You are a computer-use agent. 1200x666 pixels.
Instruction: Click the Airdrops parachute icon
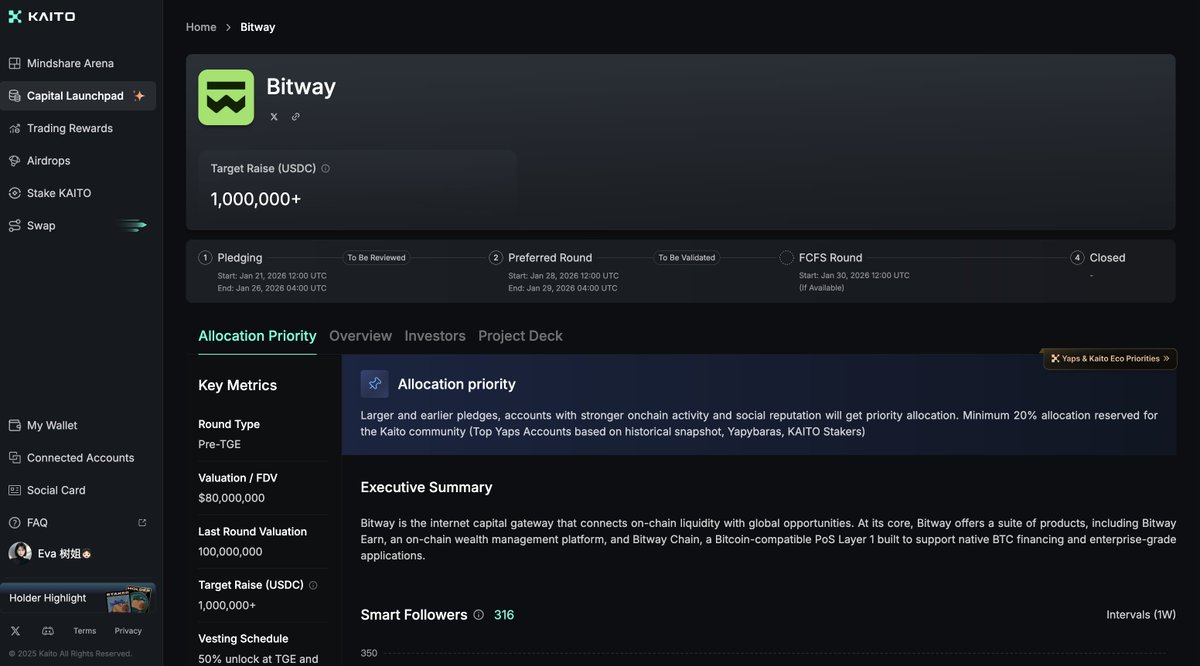pyautogui.click(x=15, y=160)
